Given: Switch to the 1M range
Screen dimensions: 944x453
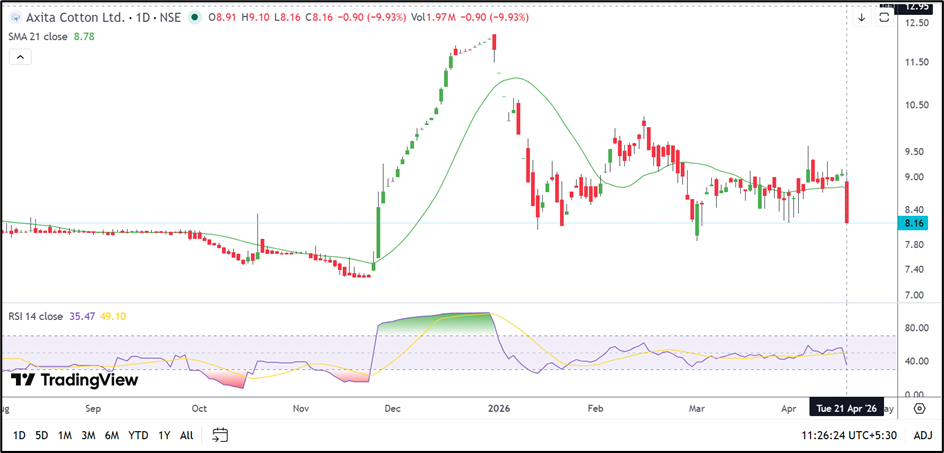Looking at the screenshot, I should click(x=64, y=435).
